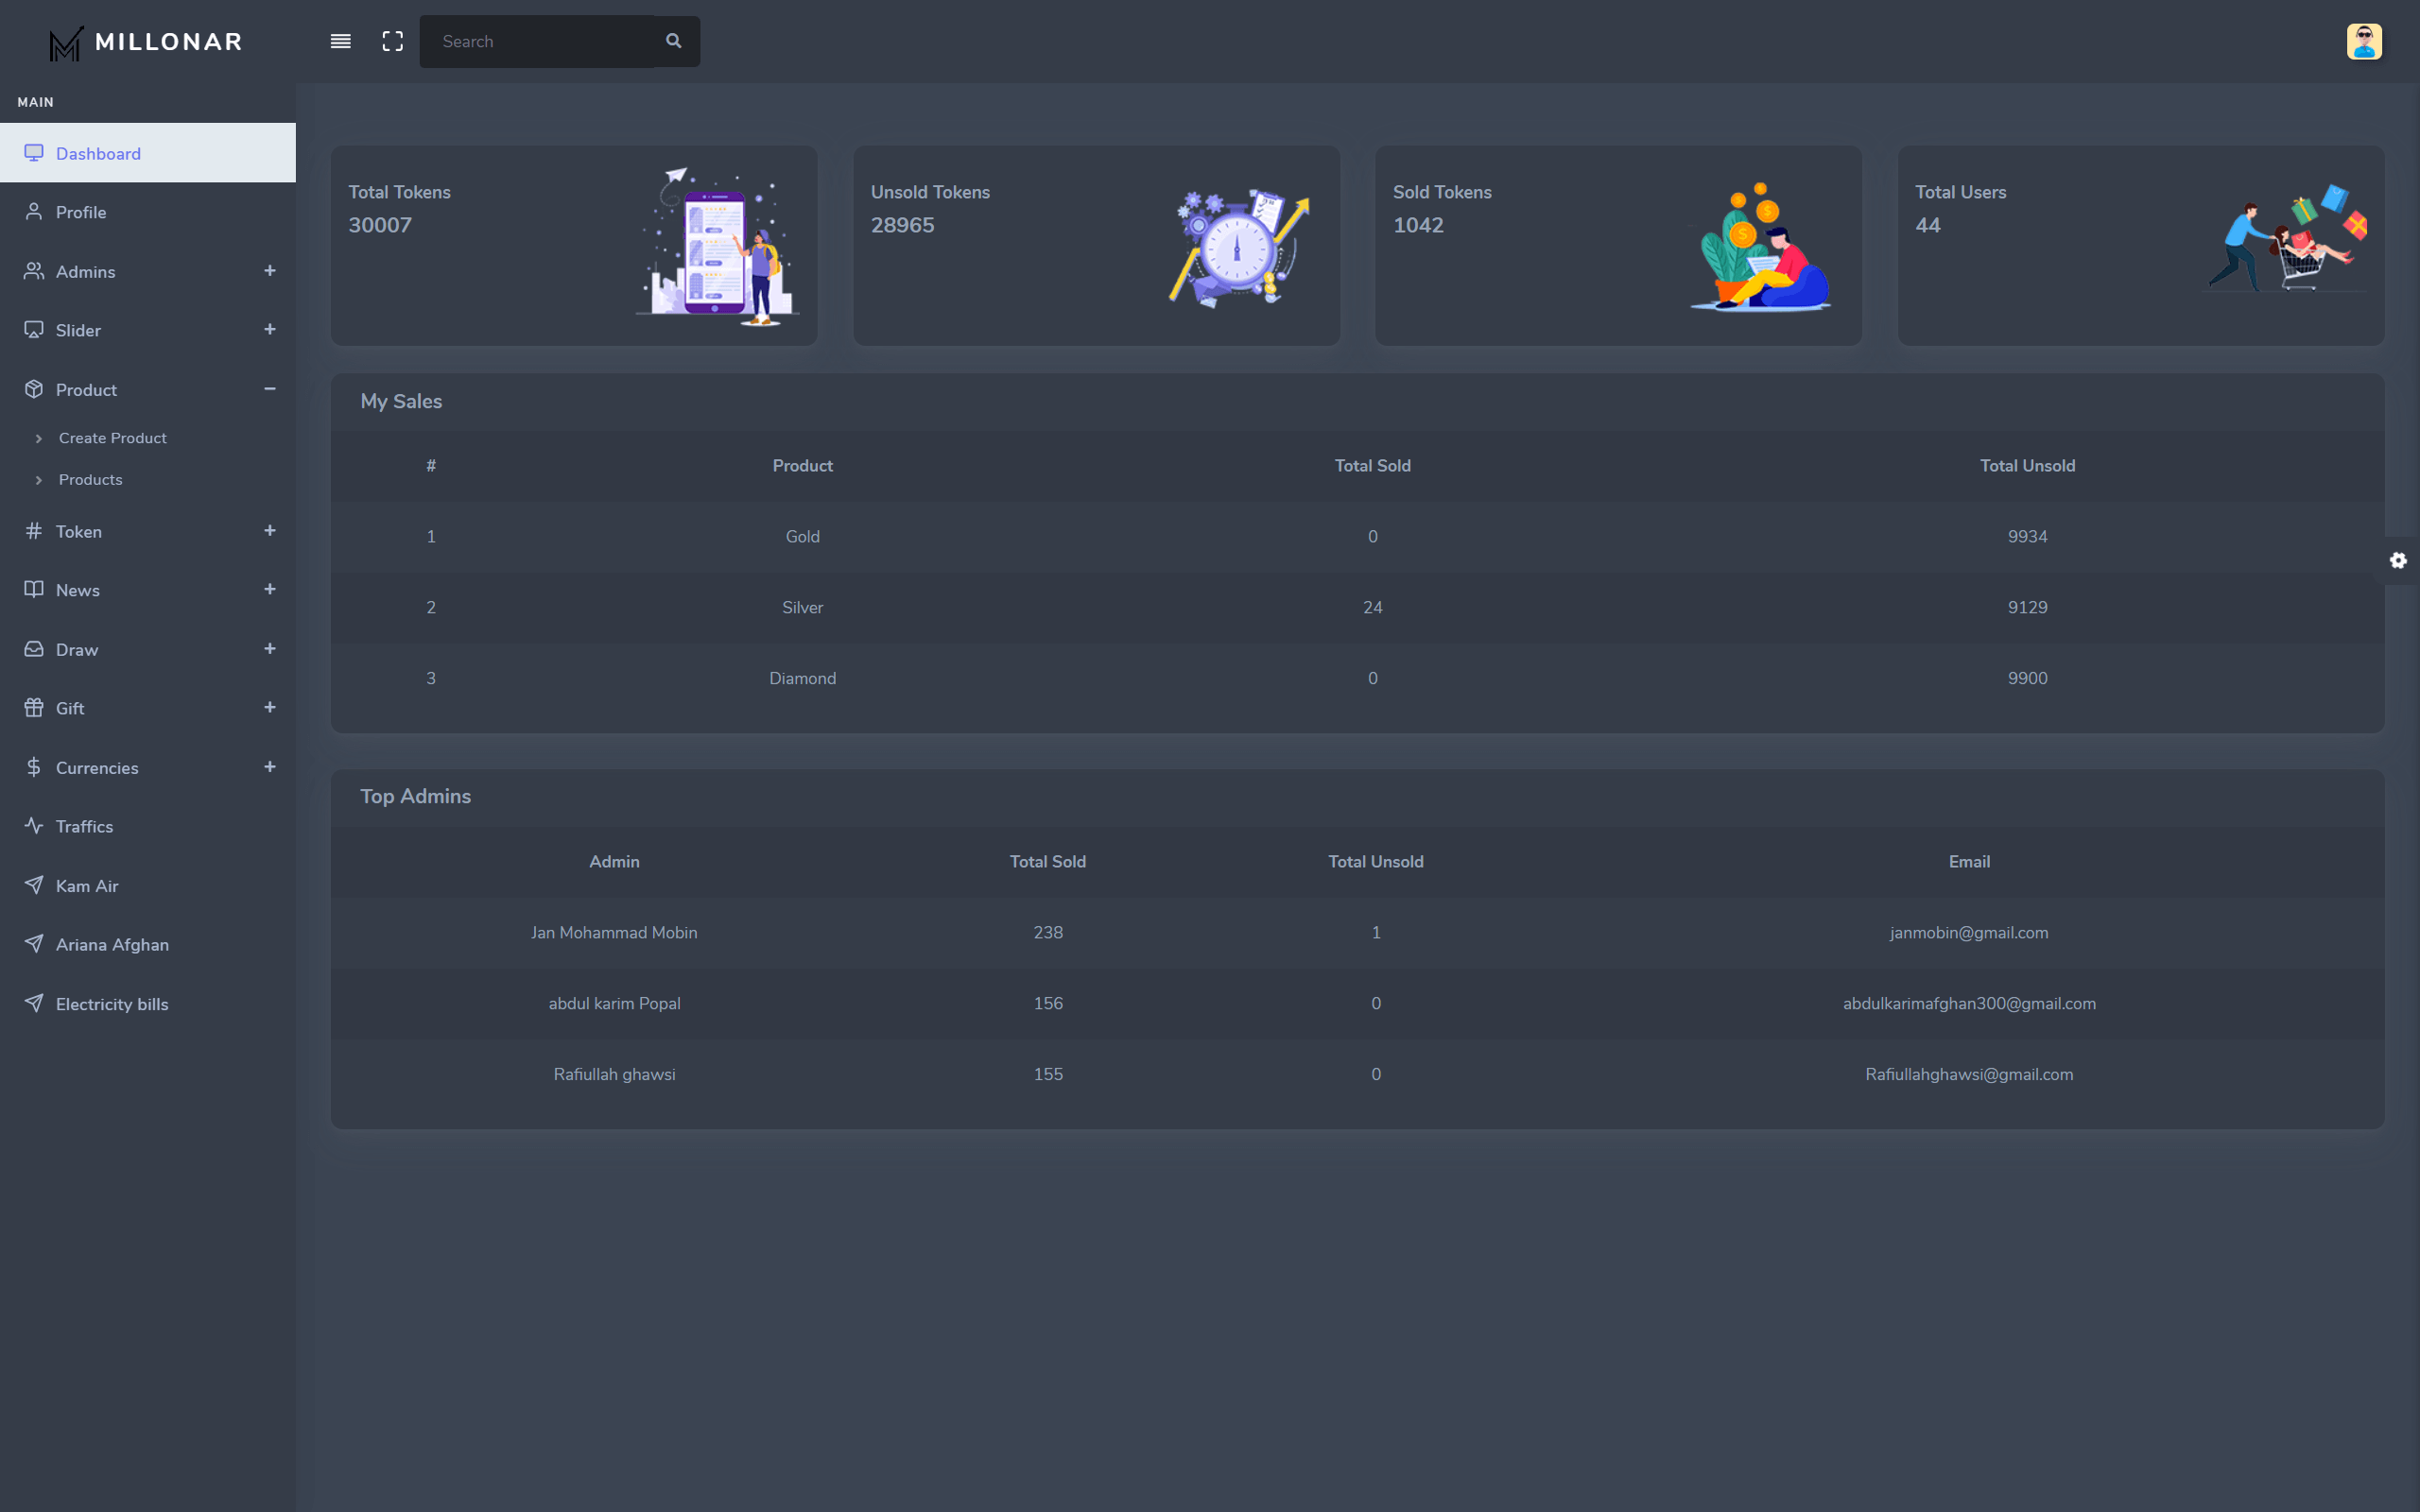Image resolution: width=2420 pixels, height=1512 pixels.
Task: Open the Ariana Afghan link
Action: coord(112,944)
